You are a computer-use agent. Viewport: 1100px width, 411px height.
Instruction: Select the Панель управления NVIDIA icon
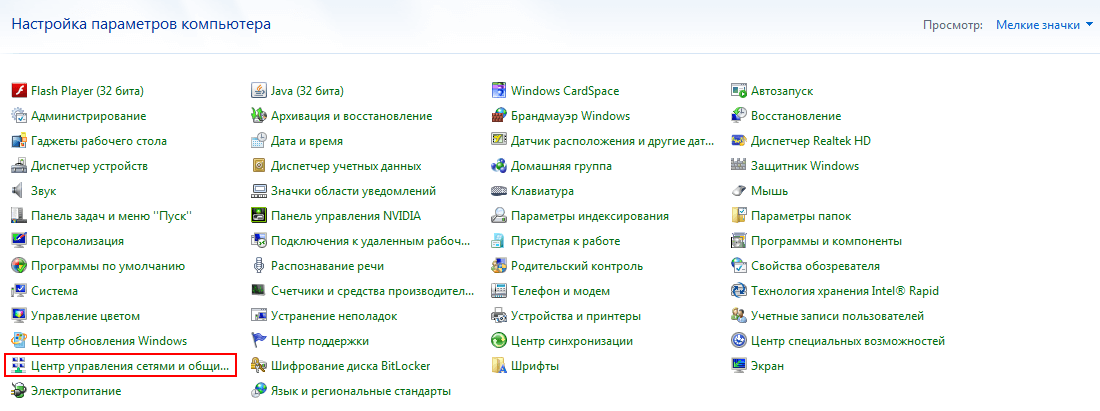coord(258,216)
